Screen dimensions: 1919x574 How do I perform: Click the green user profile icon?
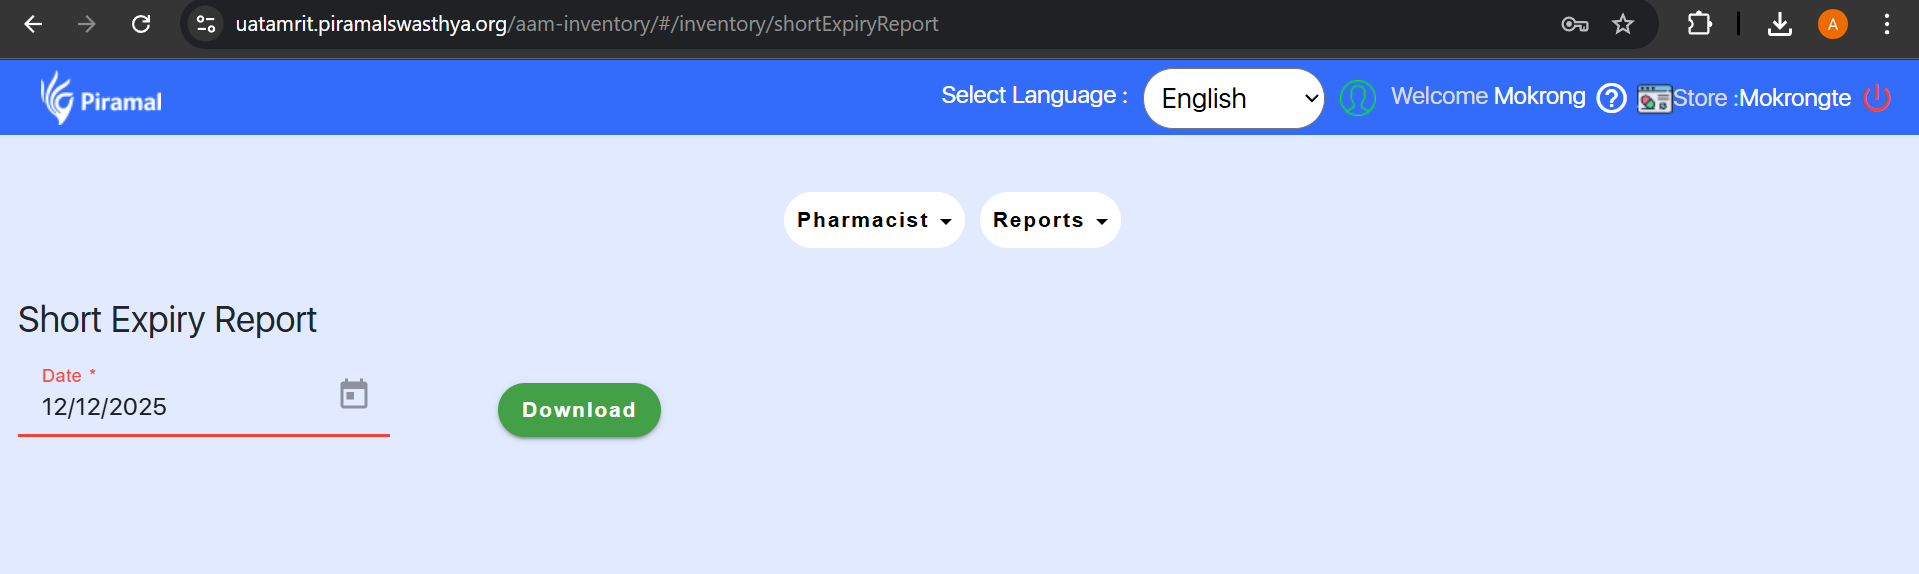point(1357,98)
